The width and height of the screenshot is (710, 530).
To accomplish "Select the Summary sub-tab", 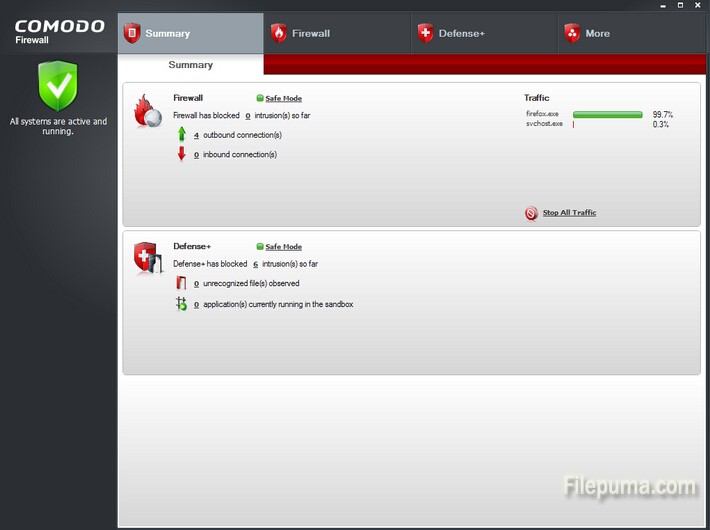I will pyautogui.click(x=190, y=65).
